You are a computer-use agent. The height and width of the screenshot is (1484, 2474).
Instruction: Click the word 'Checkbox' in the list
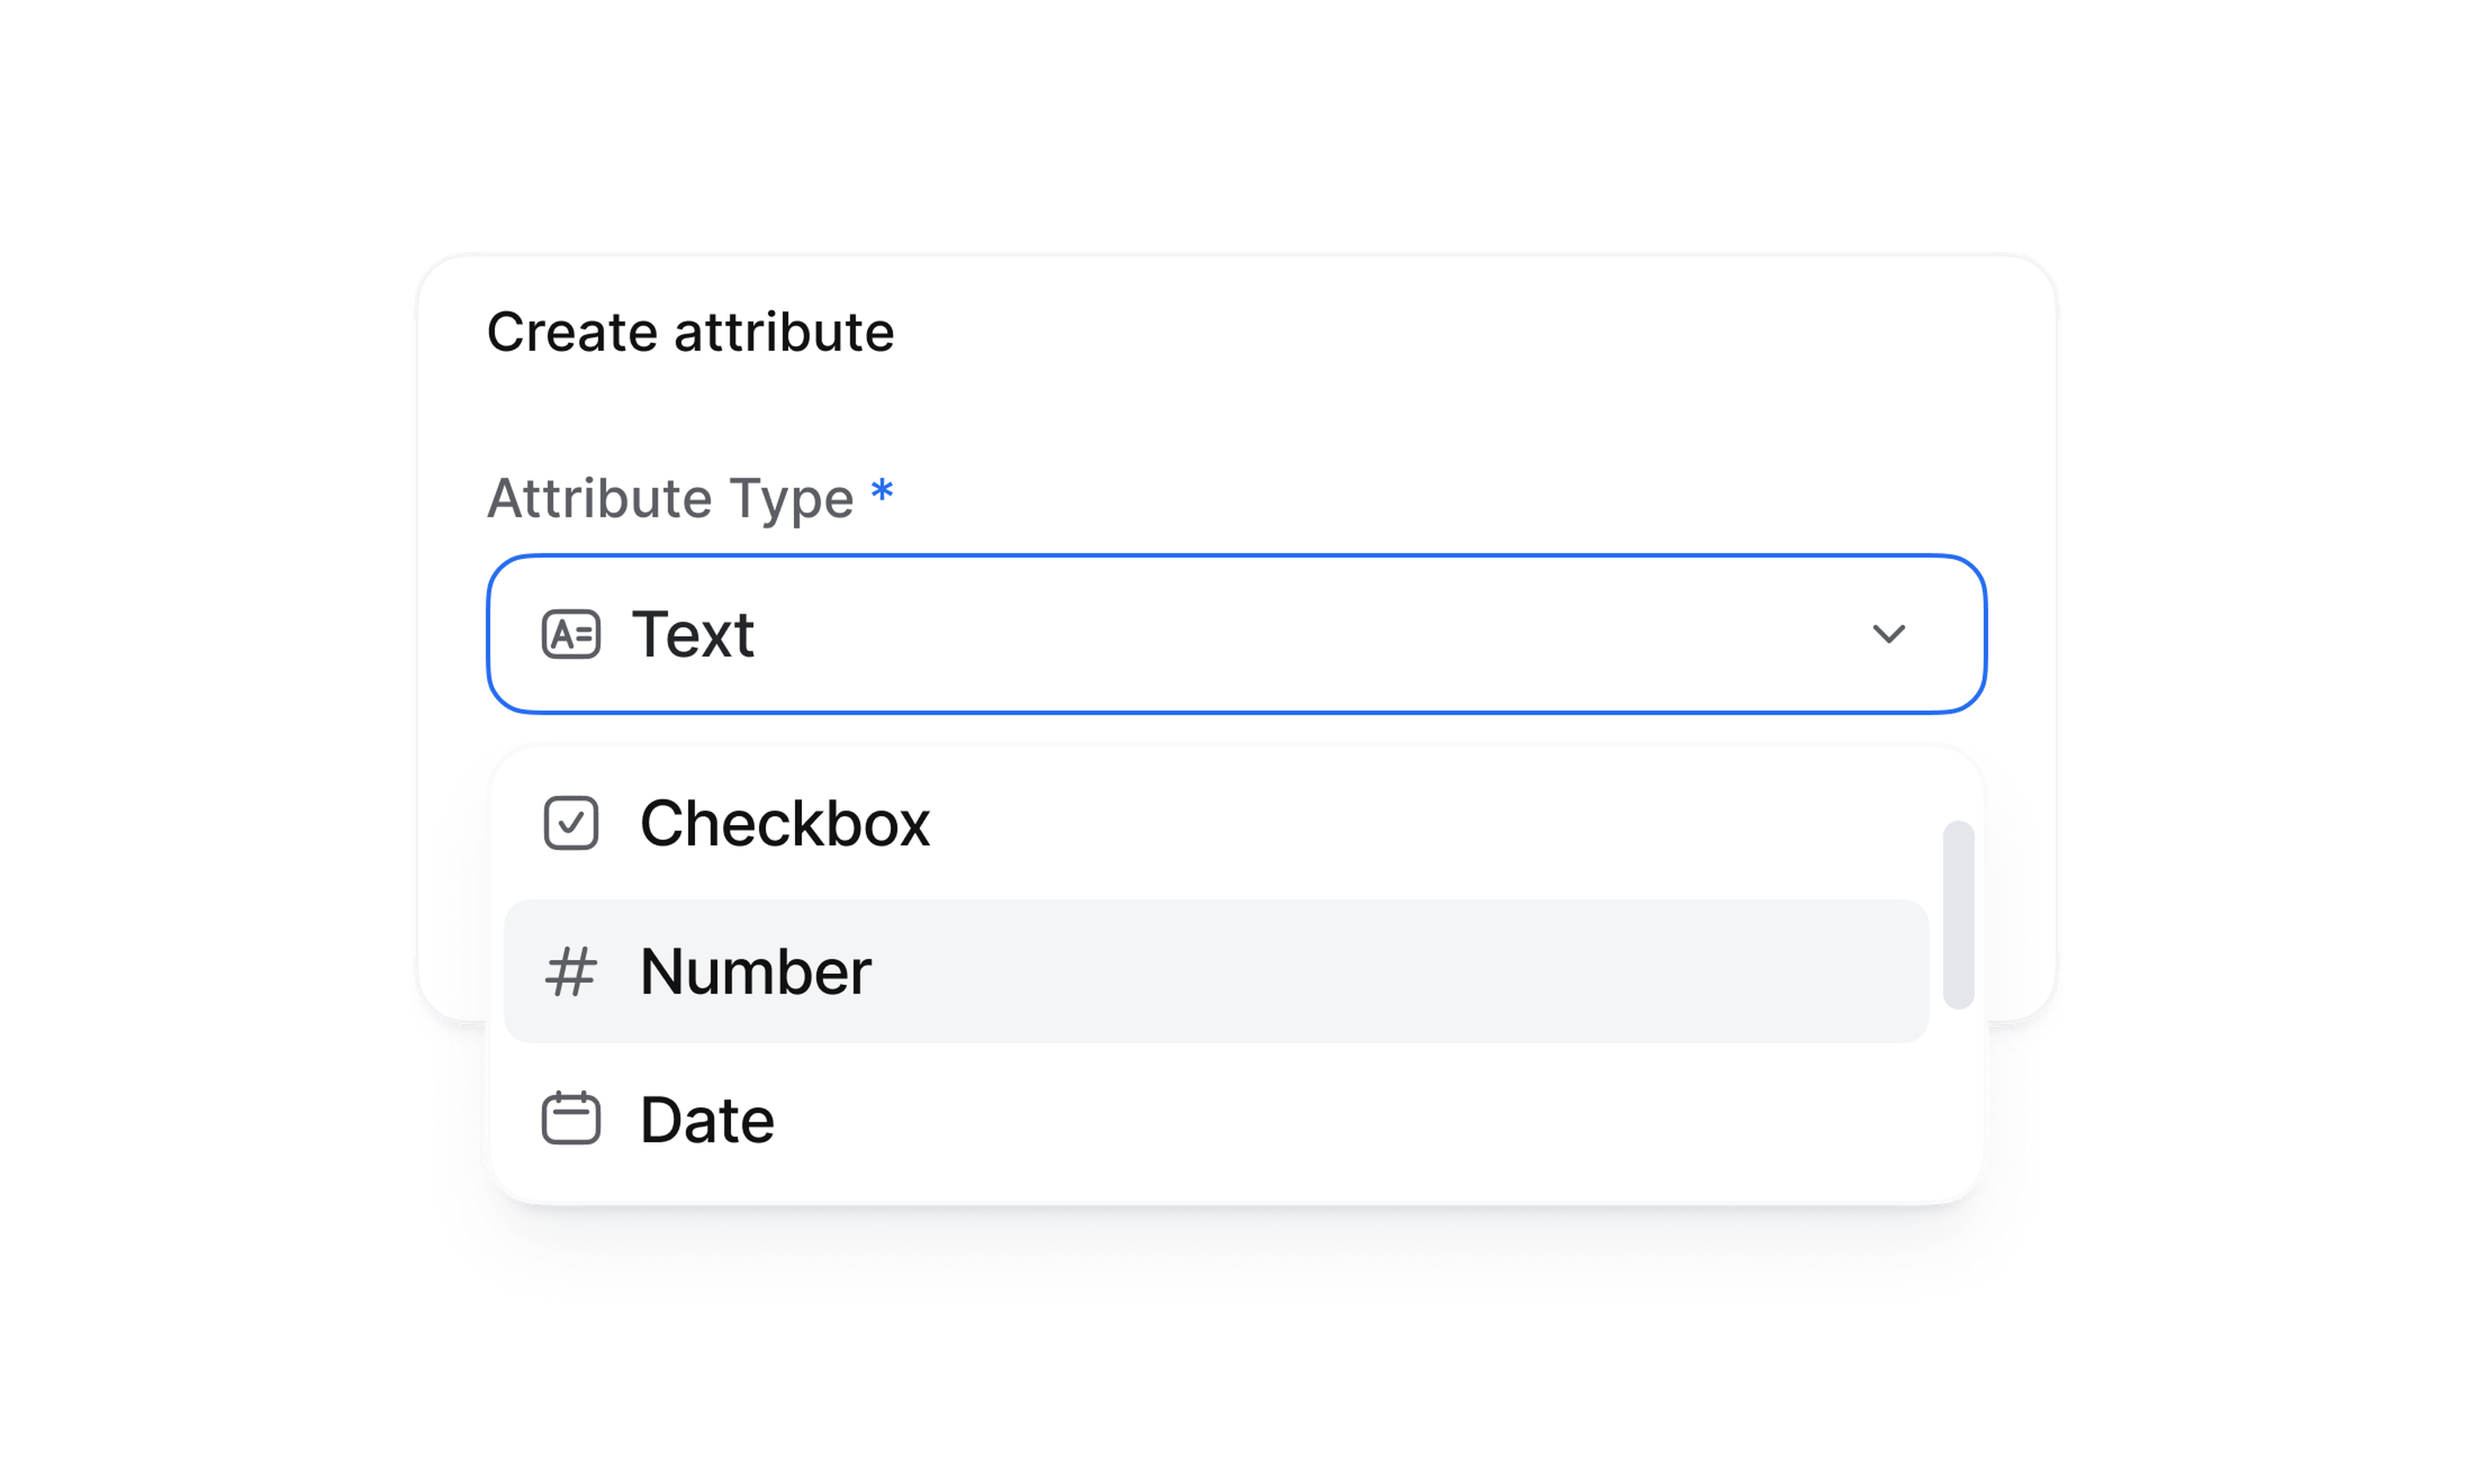point(785,824)
